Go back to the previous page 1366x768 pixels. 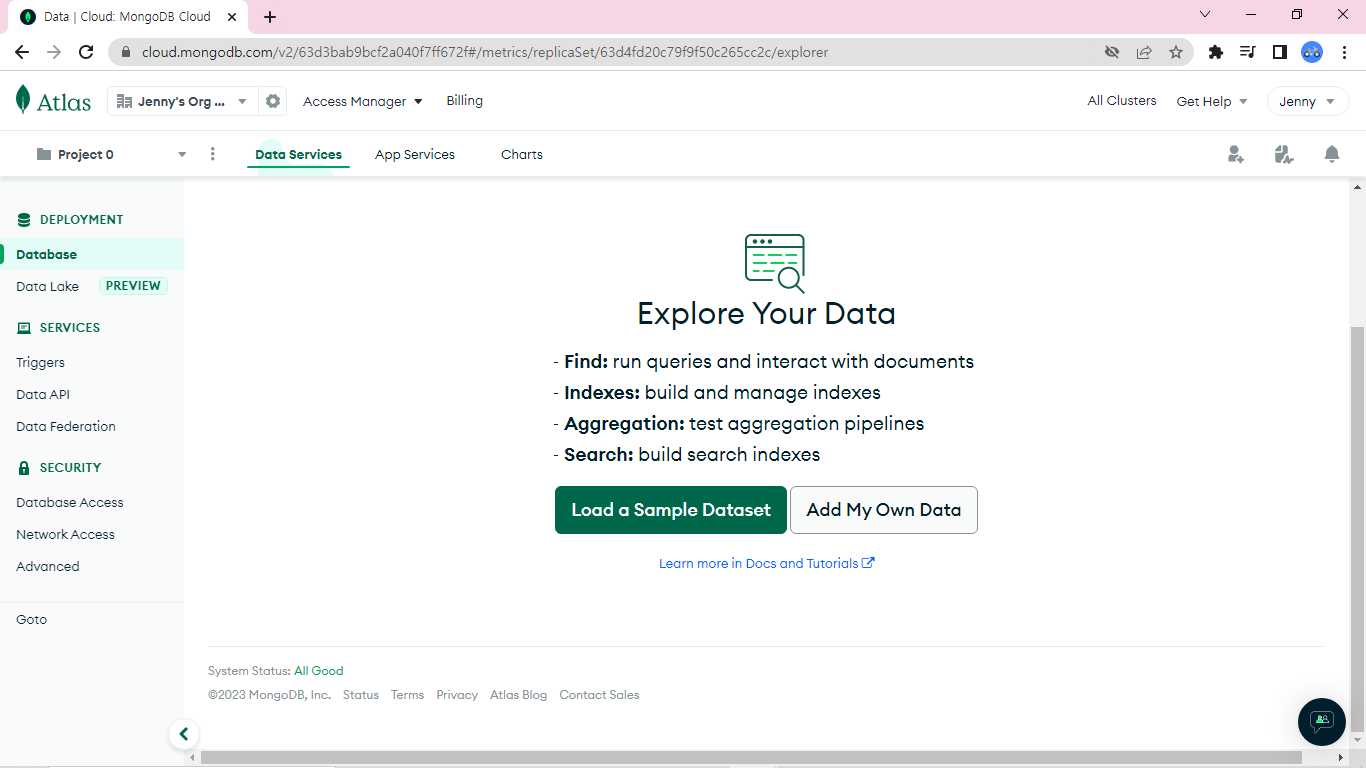click(x=22, y=52)
